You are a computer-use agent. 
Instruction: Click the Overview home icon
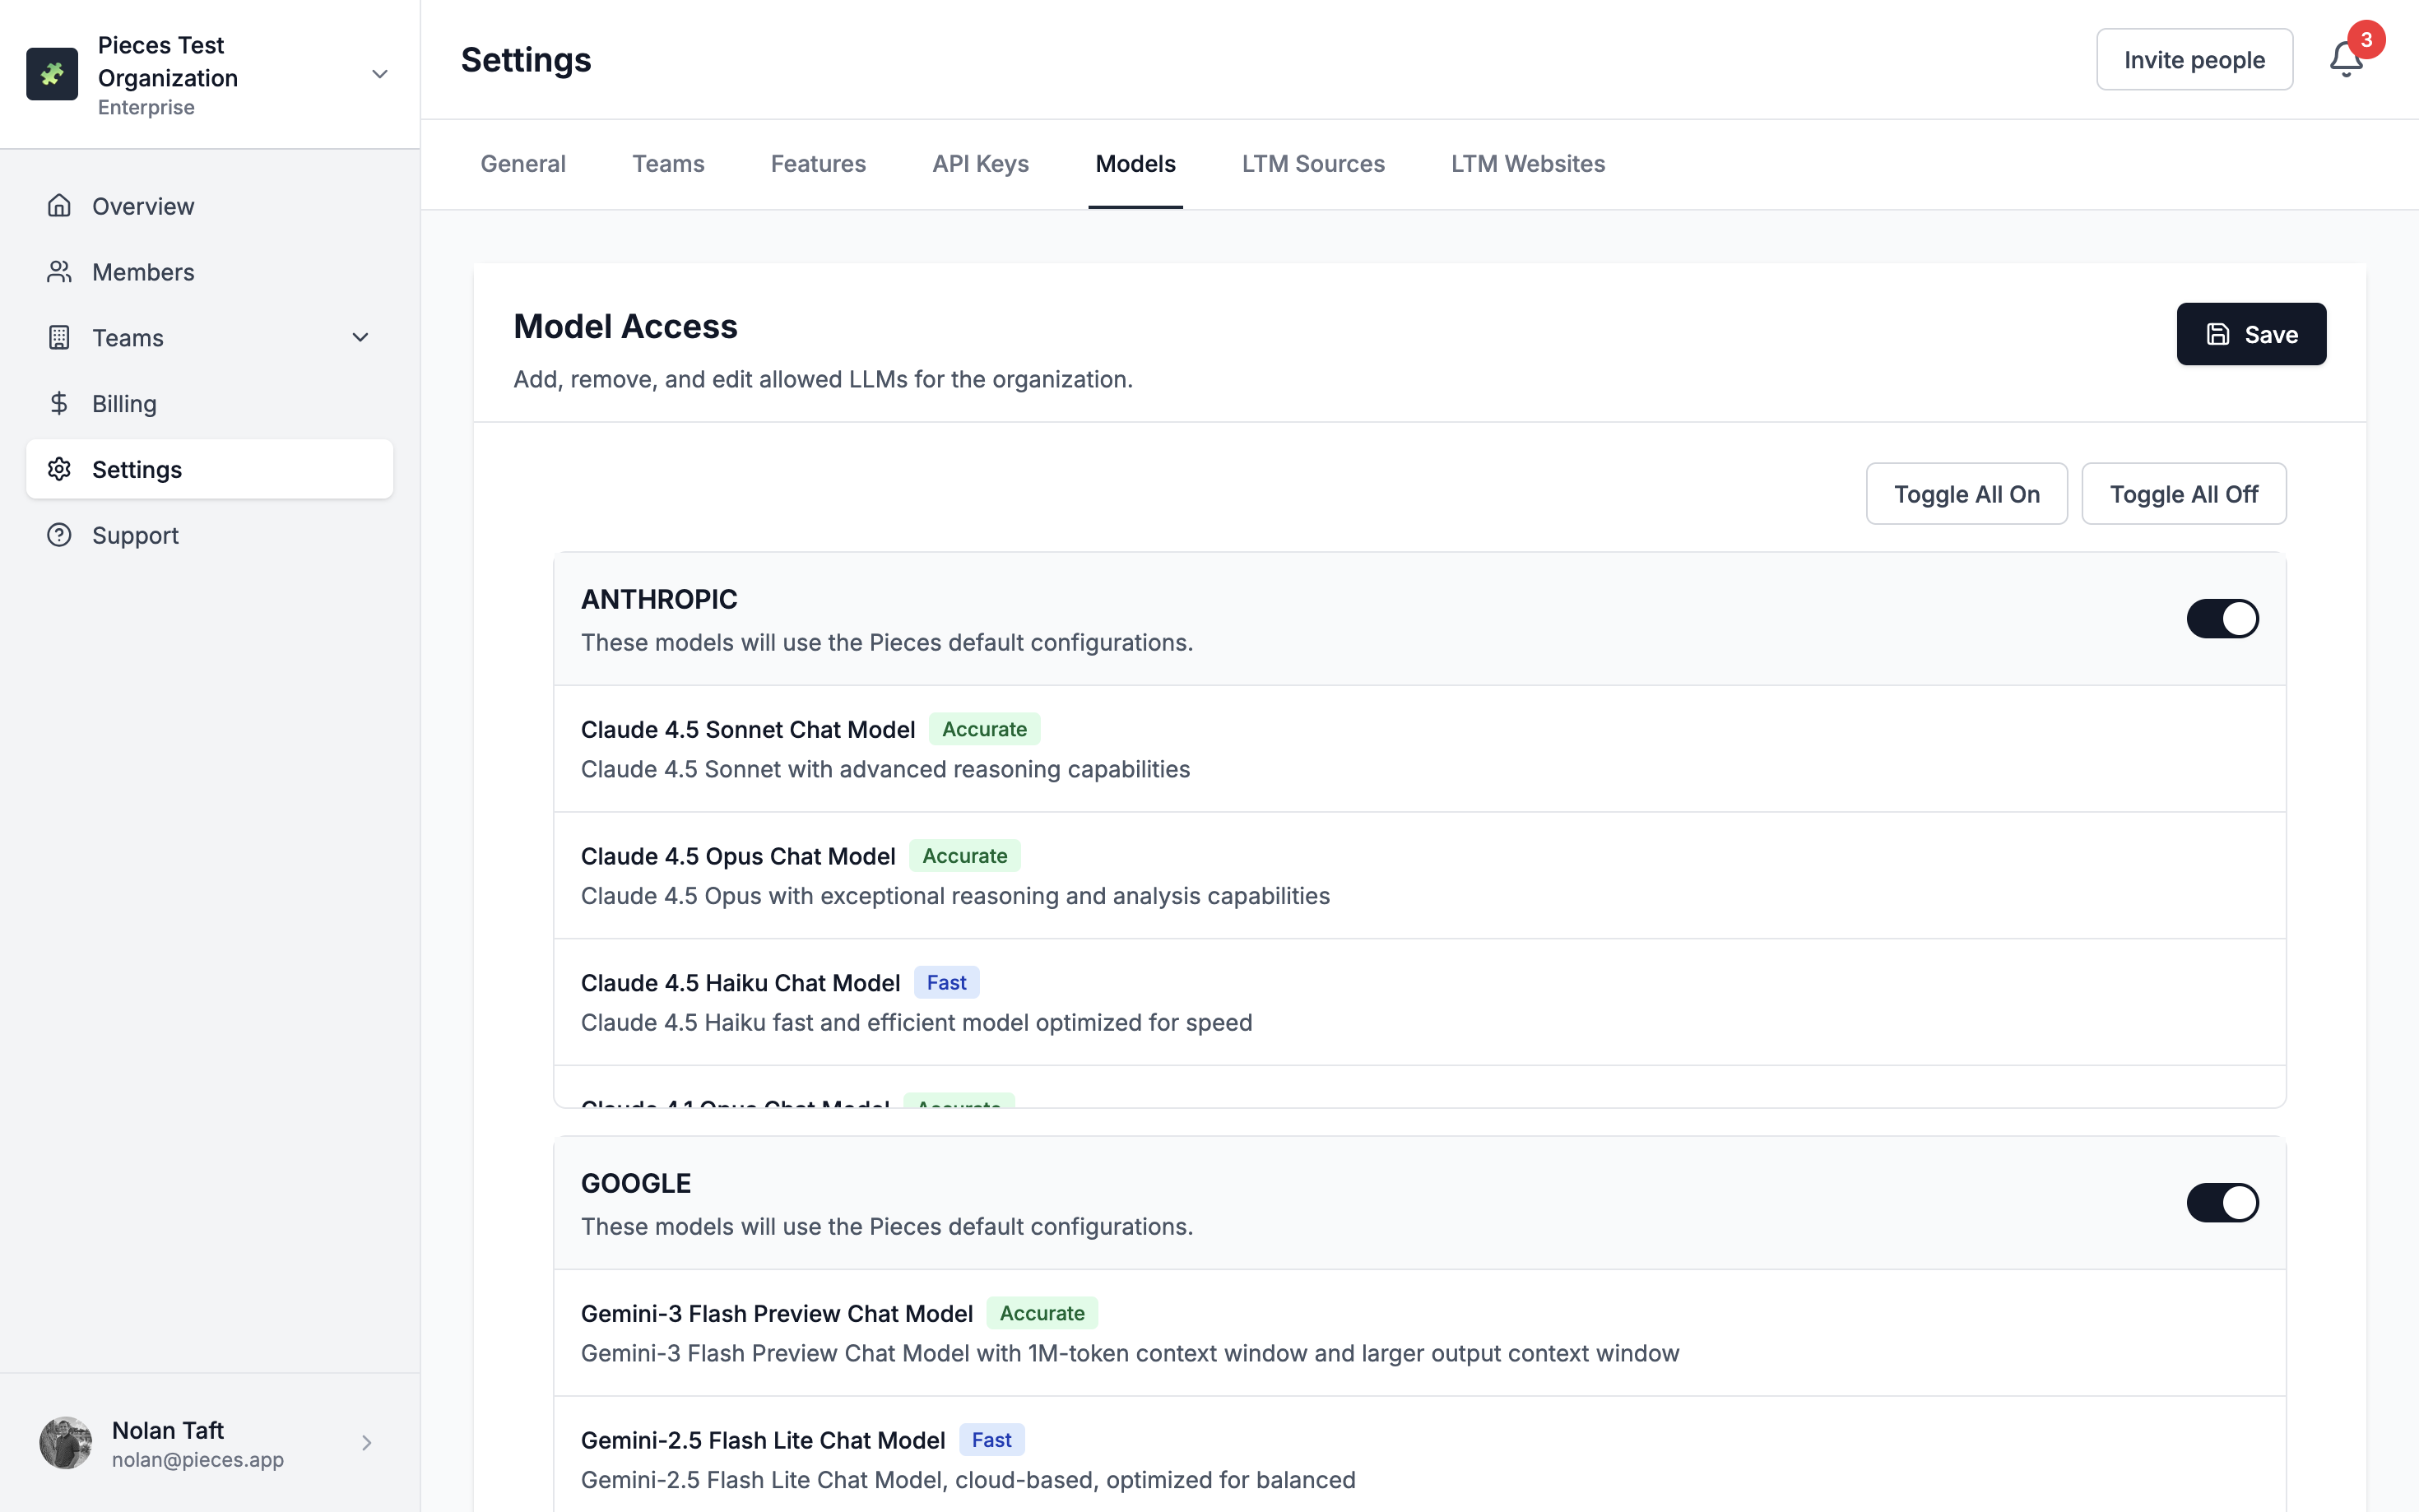click(59, 206)
